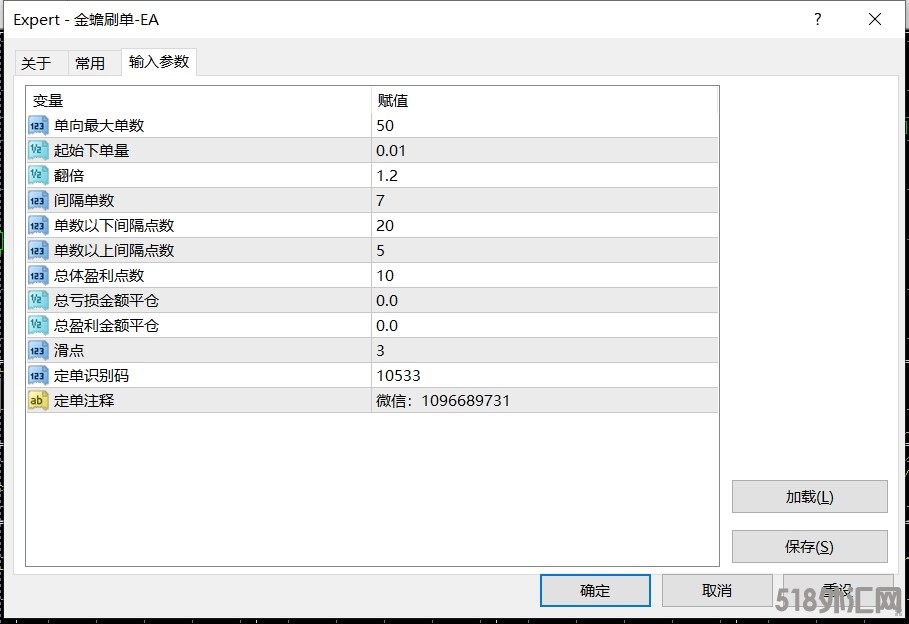Click the 定单注释 variable name
Image resolution: width=909 pixels, height=624 pixels.
[x=84, y=400]
